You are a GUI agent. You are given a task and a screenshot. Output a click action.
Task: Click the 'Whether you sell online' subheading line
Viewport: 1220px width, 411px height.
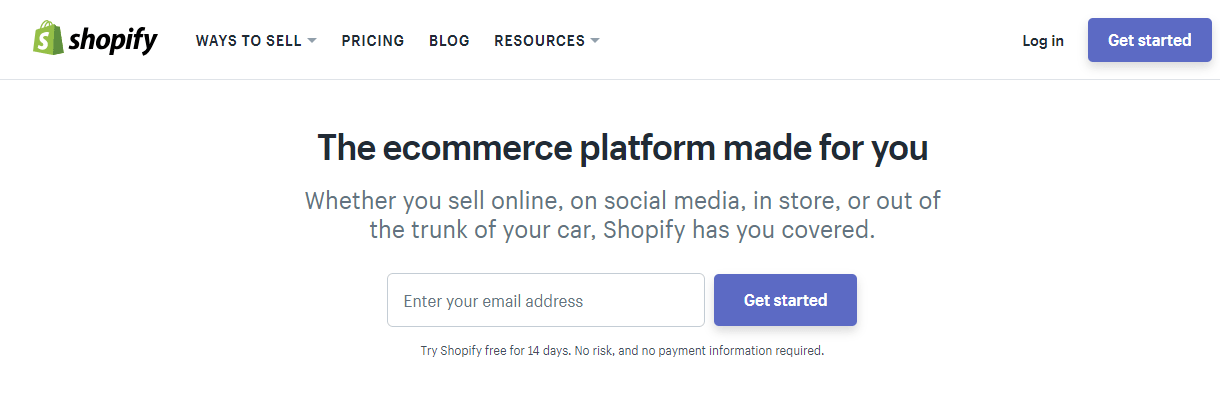pyautogui.click(x=622, y=200)
